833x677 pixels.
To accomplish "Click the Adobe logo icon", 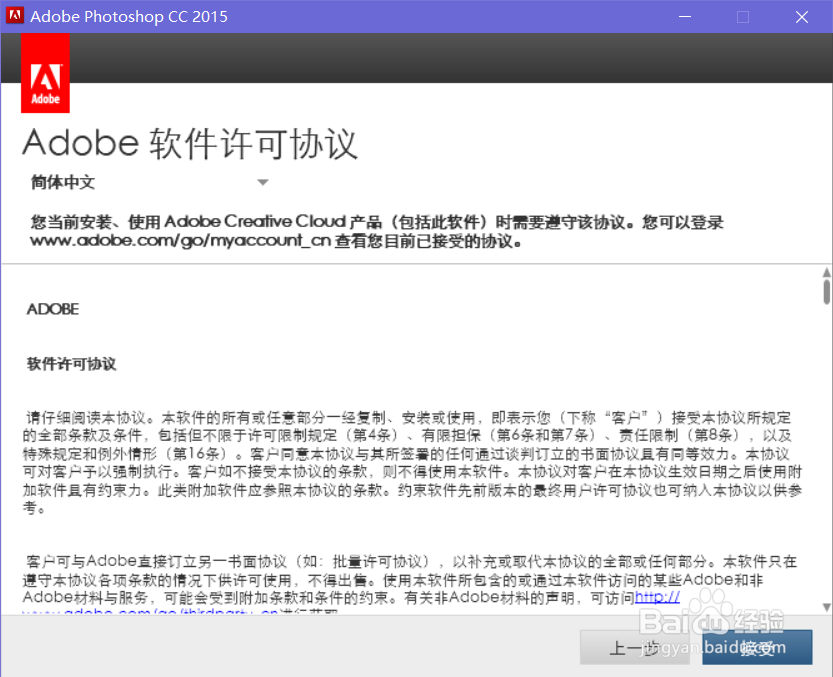I will (45, 73).
